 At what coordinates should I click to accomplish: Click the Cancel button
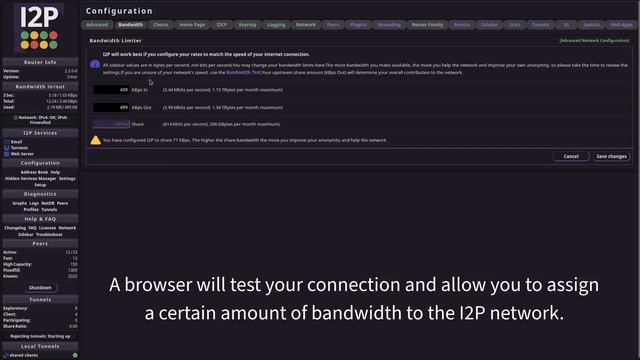[x=571, y=156]
